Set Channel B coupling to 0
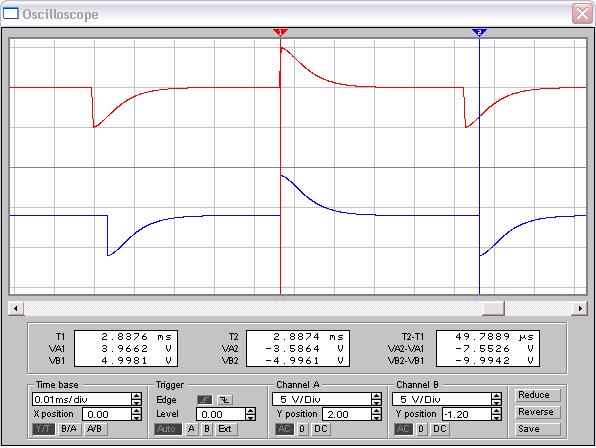Viewport: 596px width, 448px height. click(x=421, y=429)
